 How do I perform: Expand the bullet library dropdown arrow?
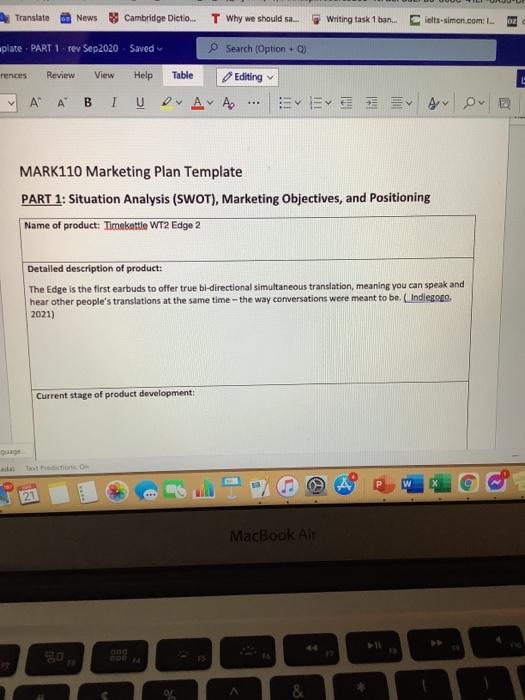tap(298, 104)
